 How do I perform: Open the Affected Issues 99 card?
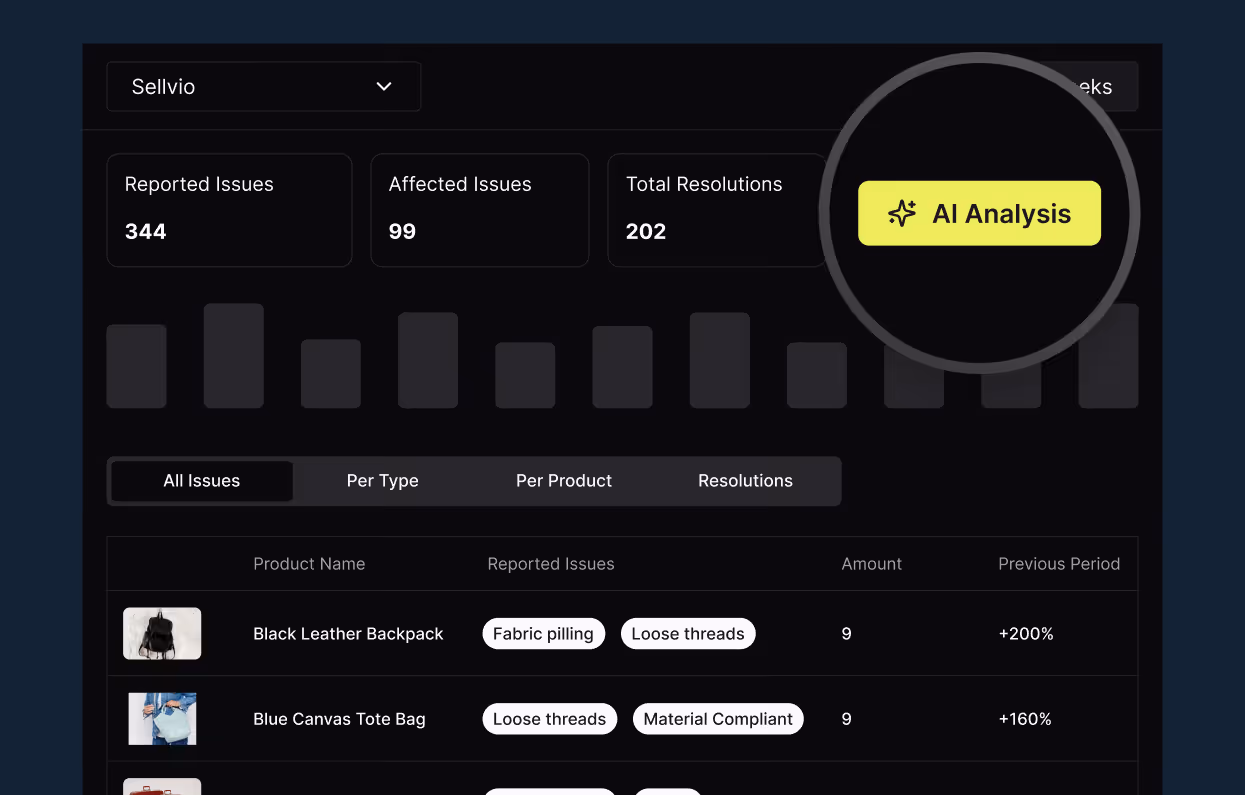point(480,210)
